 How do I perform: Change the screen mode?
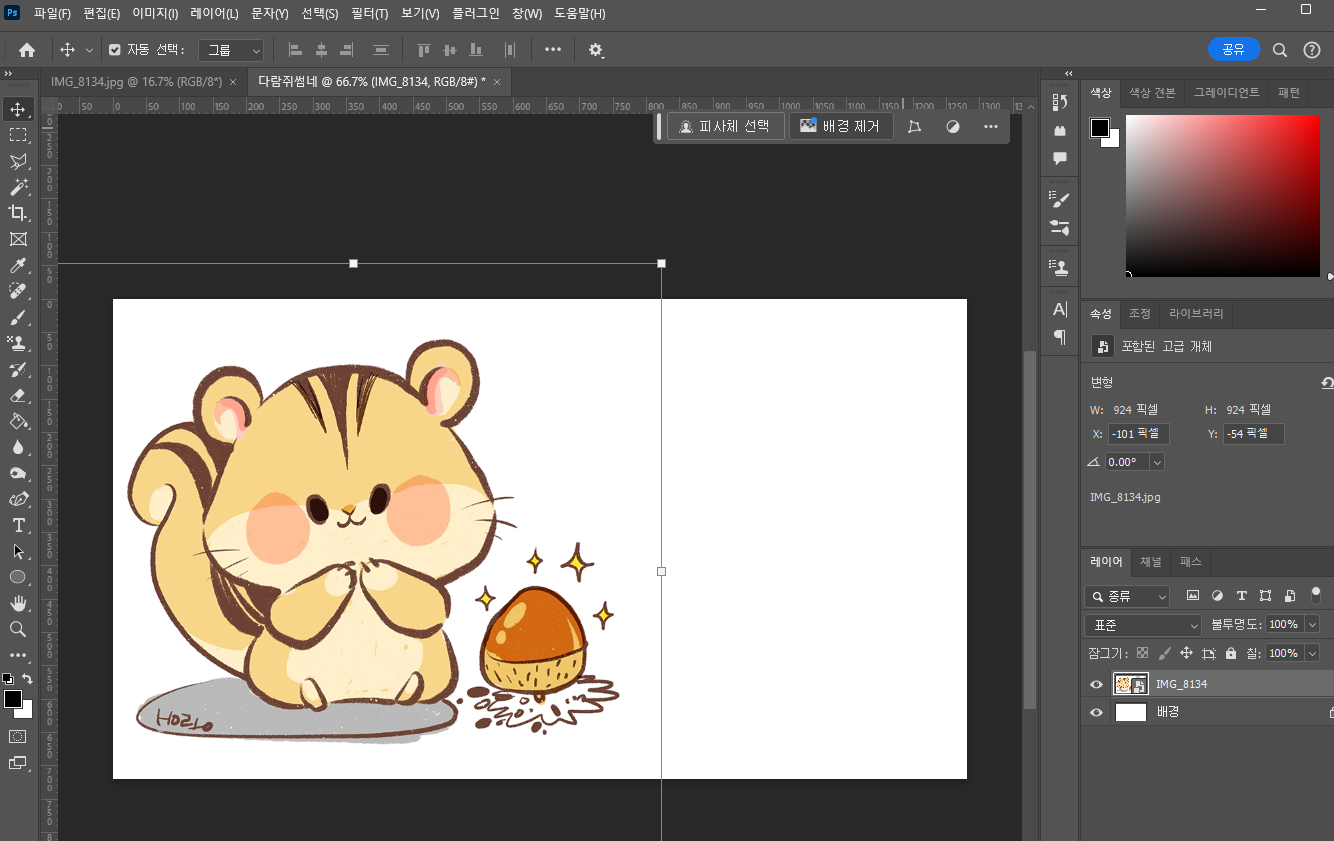(x=18, y=762)
